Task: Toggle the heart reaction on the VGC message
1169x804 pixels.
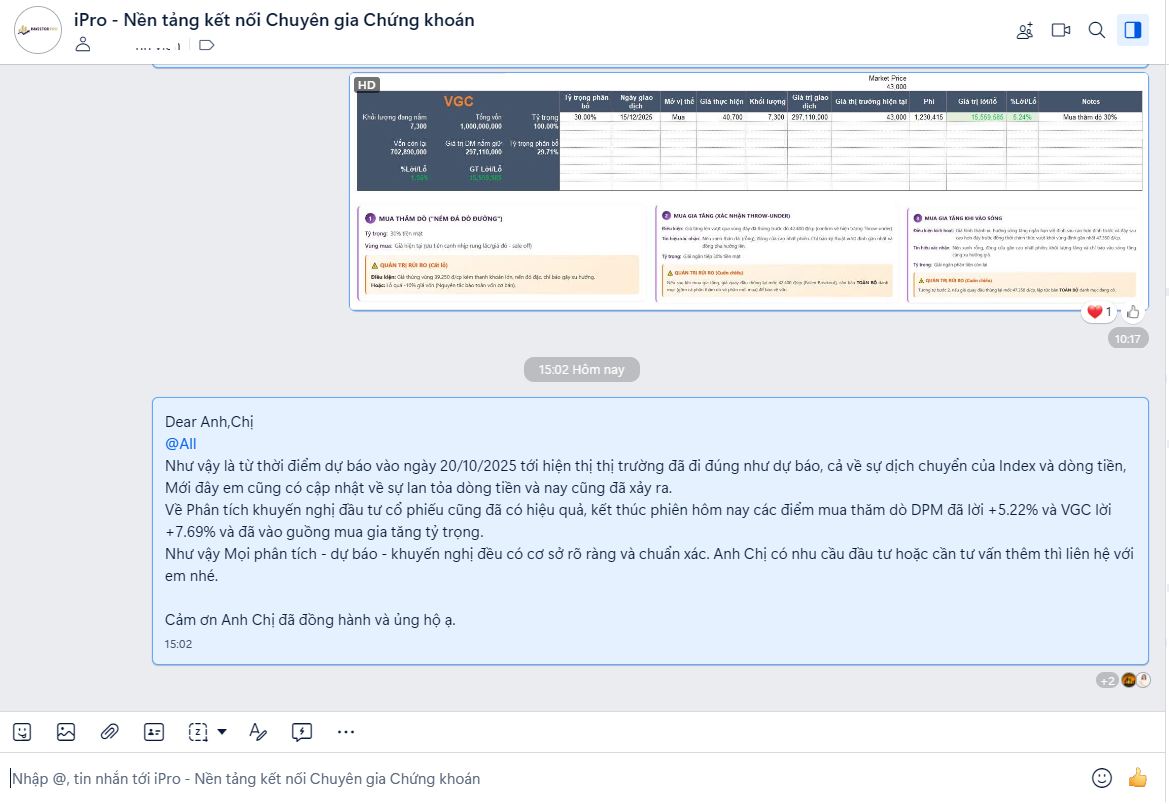Action: coord(1096,311)
